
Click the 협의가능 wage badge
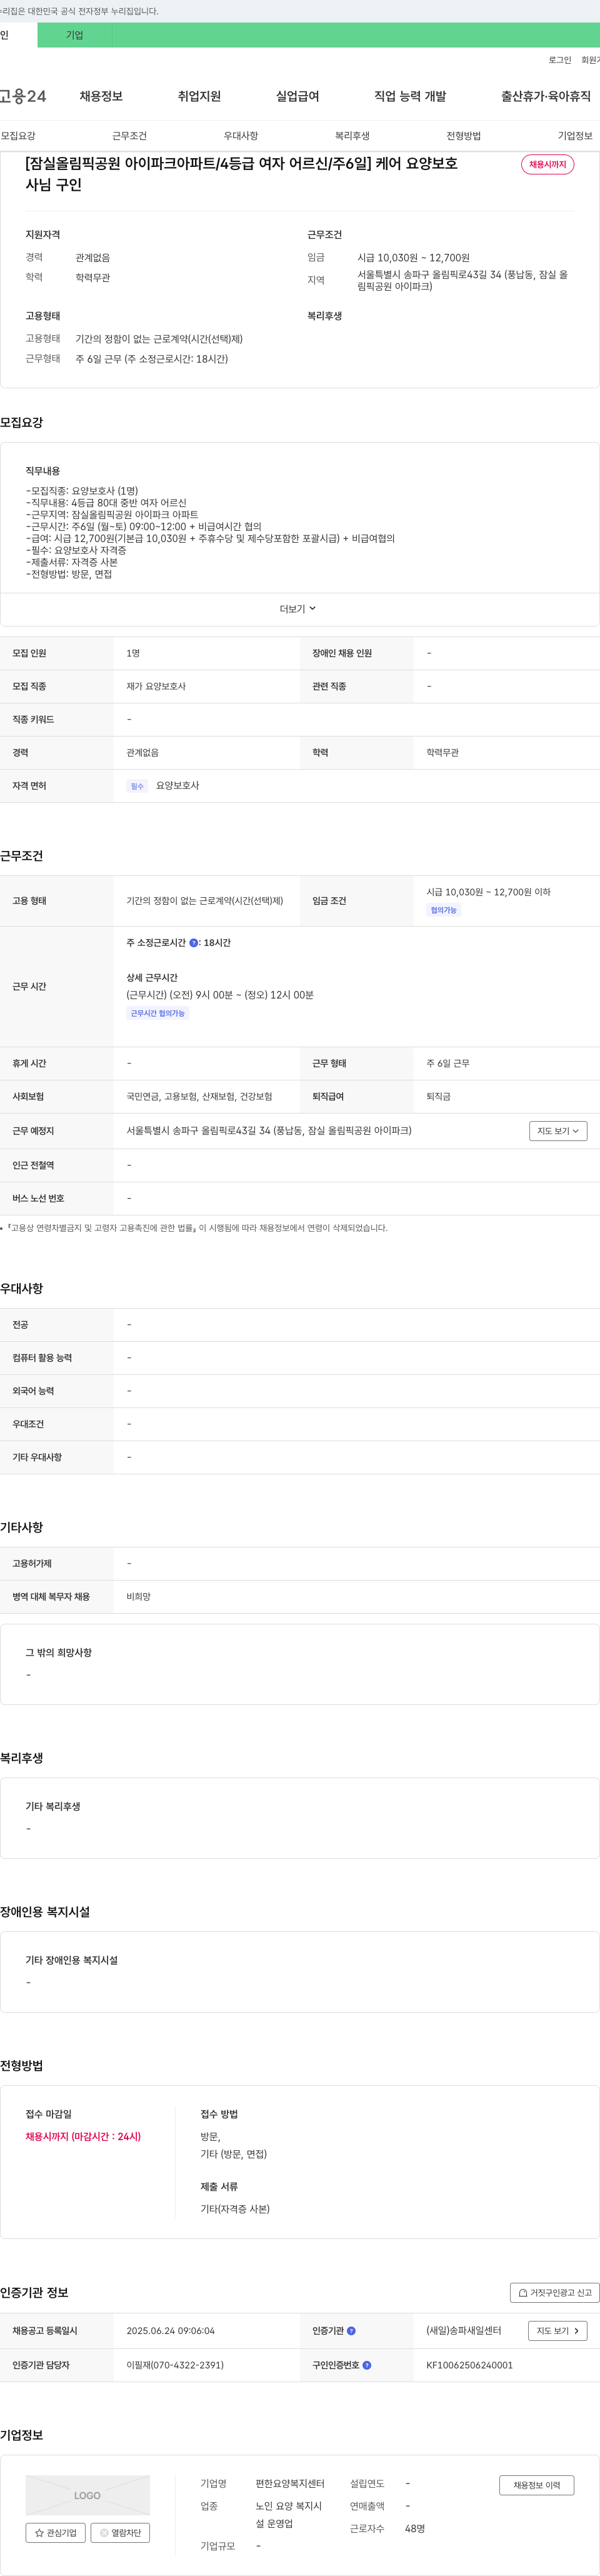click(443, 910)
